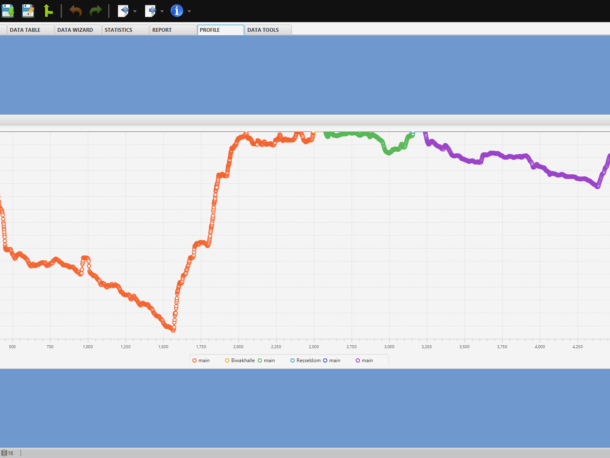Open the blue info icon
This screenshot has width=610, height=458.
tap(177, 11)
